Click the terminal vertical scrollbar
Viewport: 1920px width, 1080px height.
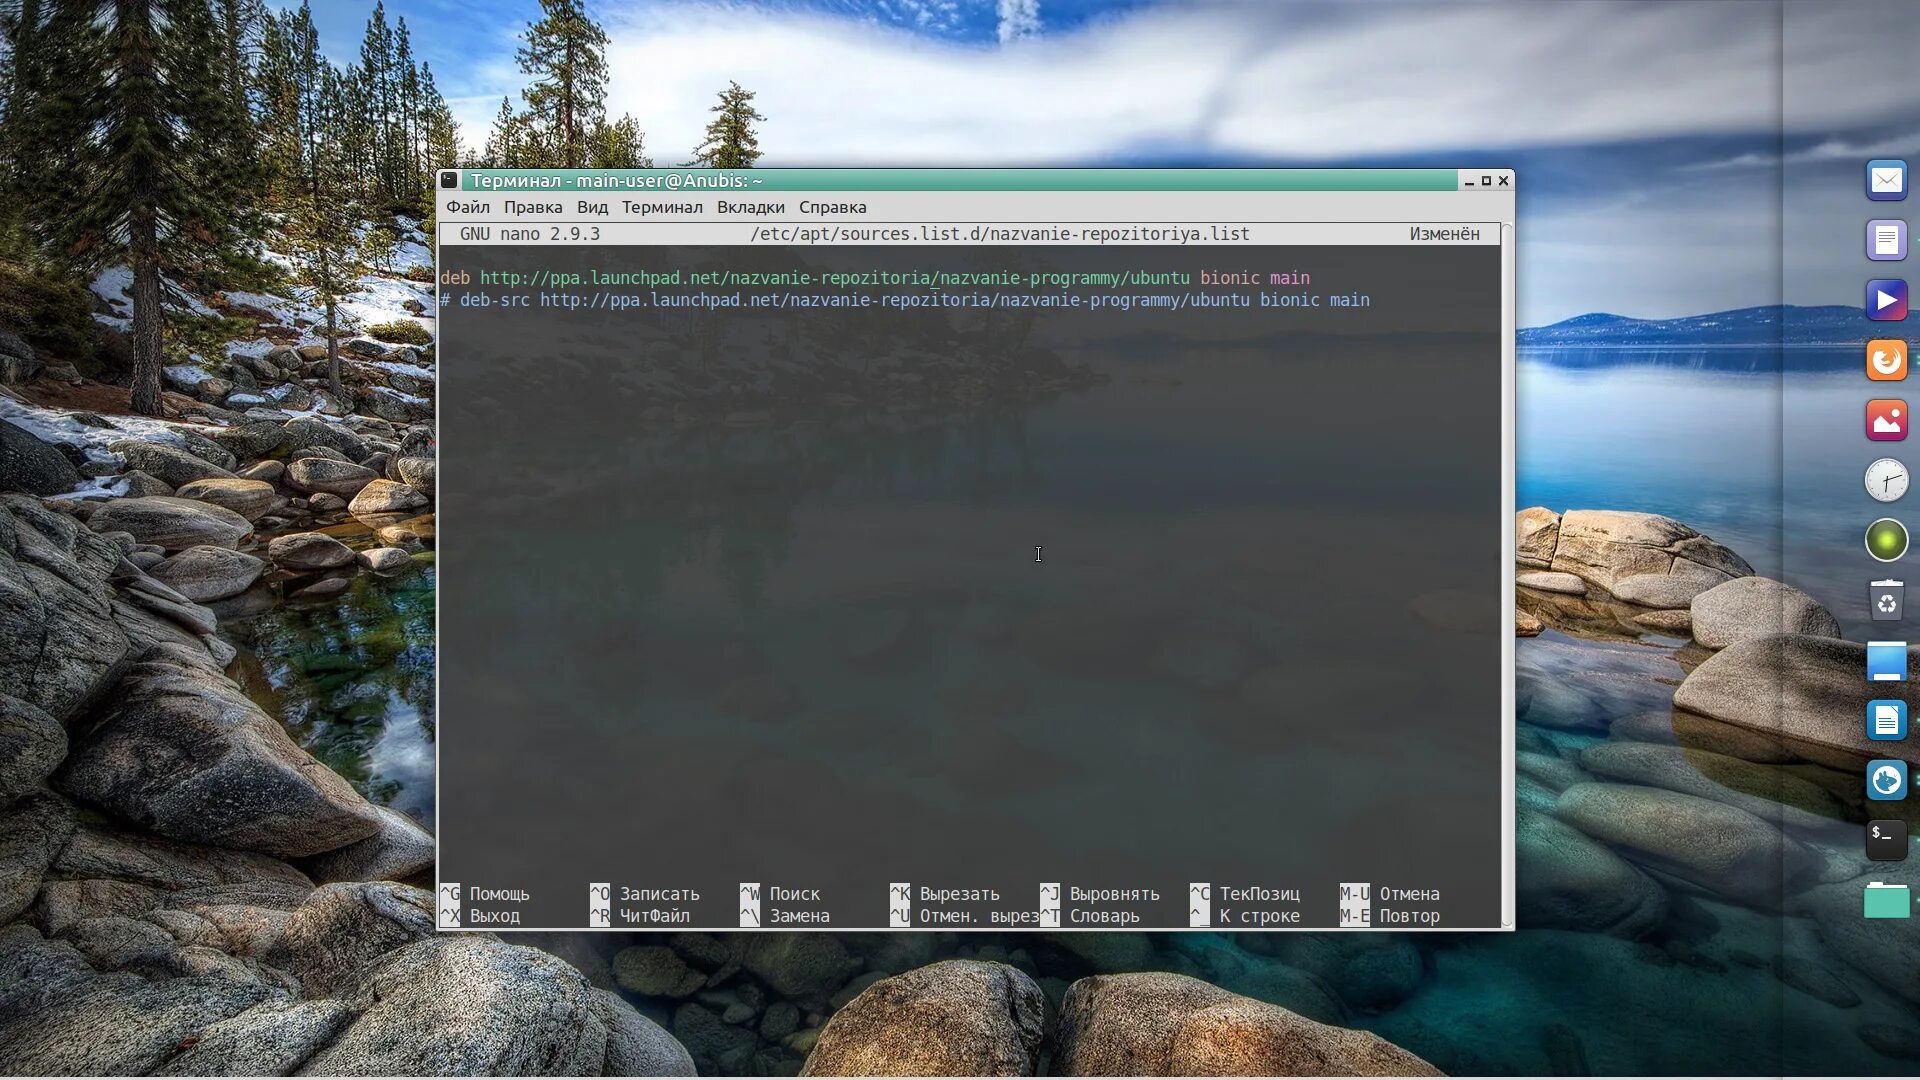(1506, 575)
